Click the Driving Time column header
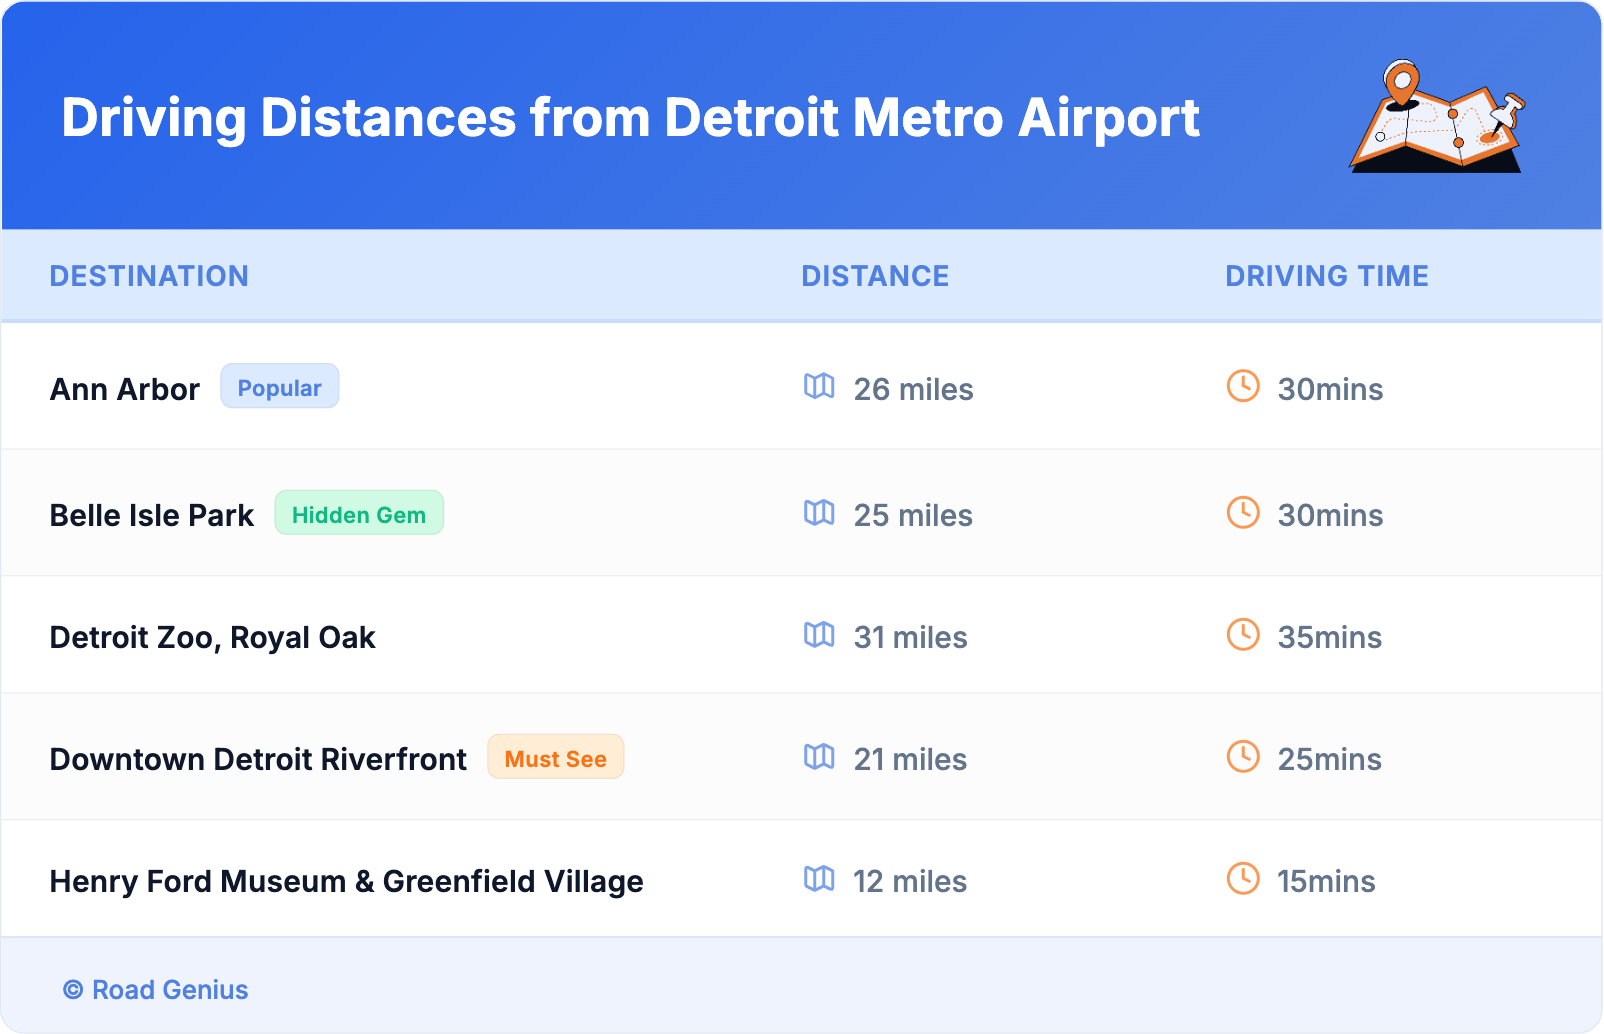Viewport: 1604px width, 1034px height. [1326, 276]
